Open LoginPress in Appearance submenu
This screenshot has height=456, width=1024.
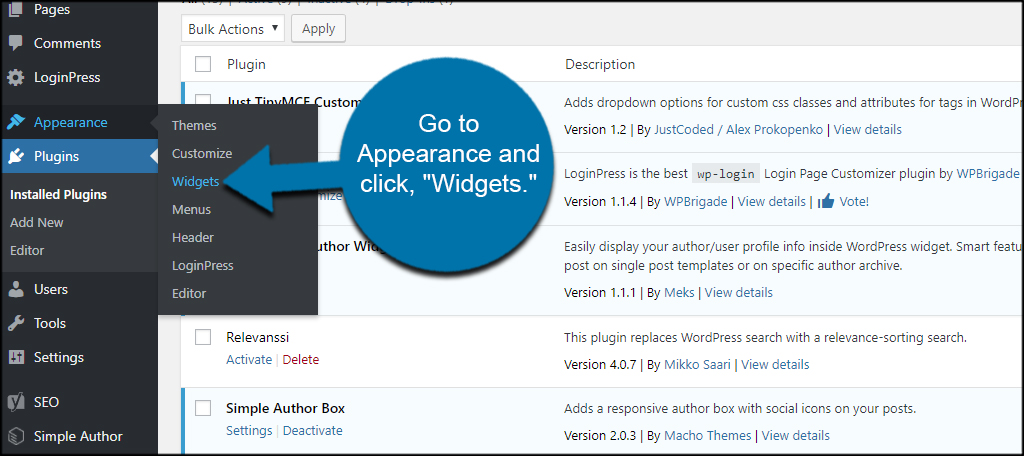tap(202, 266)
